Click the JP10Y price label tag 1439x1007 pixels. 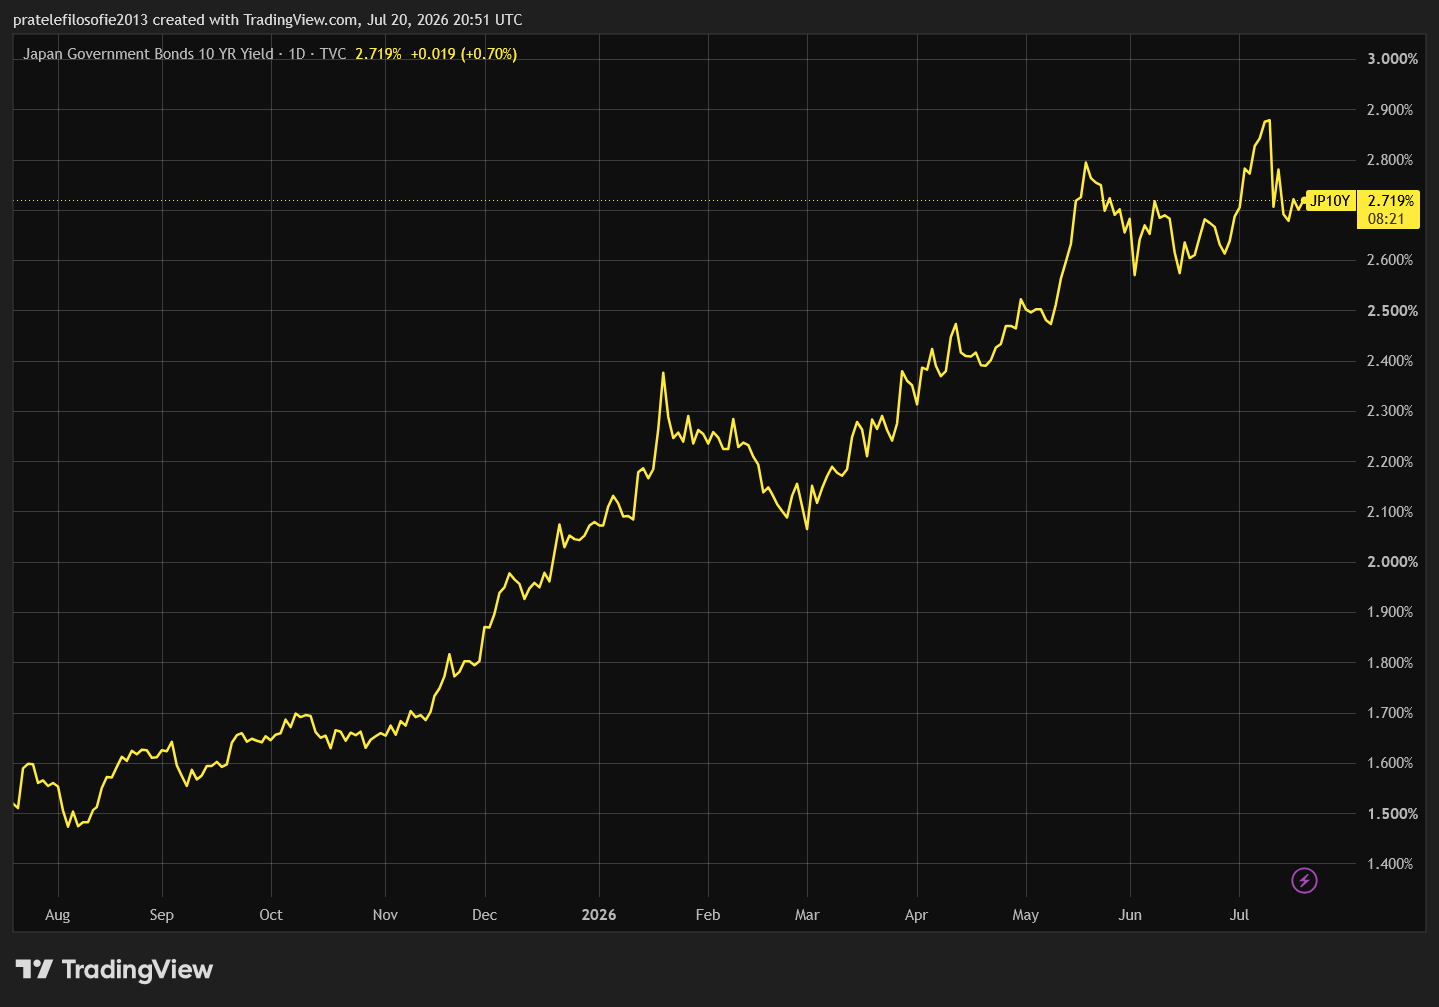click(x=1330, y=201)
